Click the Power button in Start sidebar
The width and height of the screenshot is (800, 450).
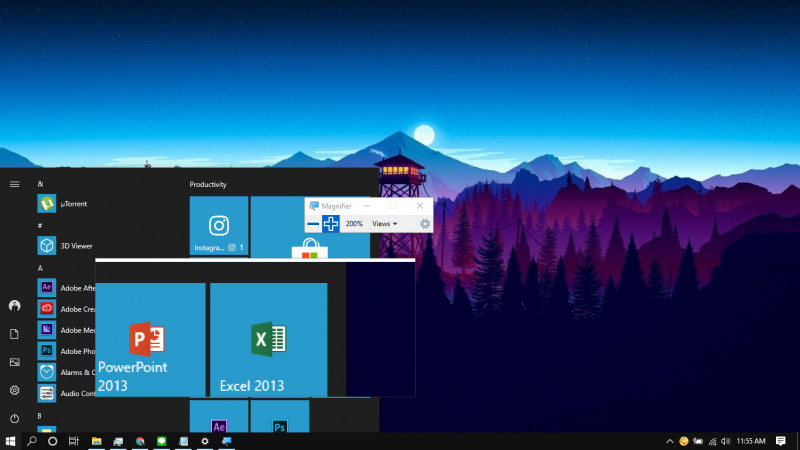coord(14,418)
